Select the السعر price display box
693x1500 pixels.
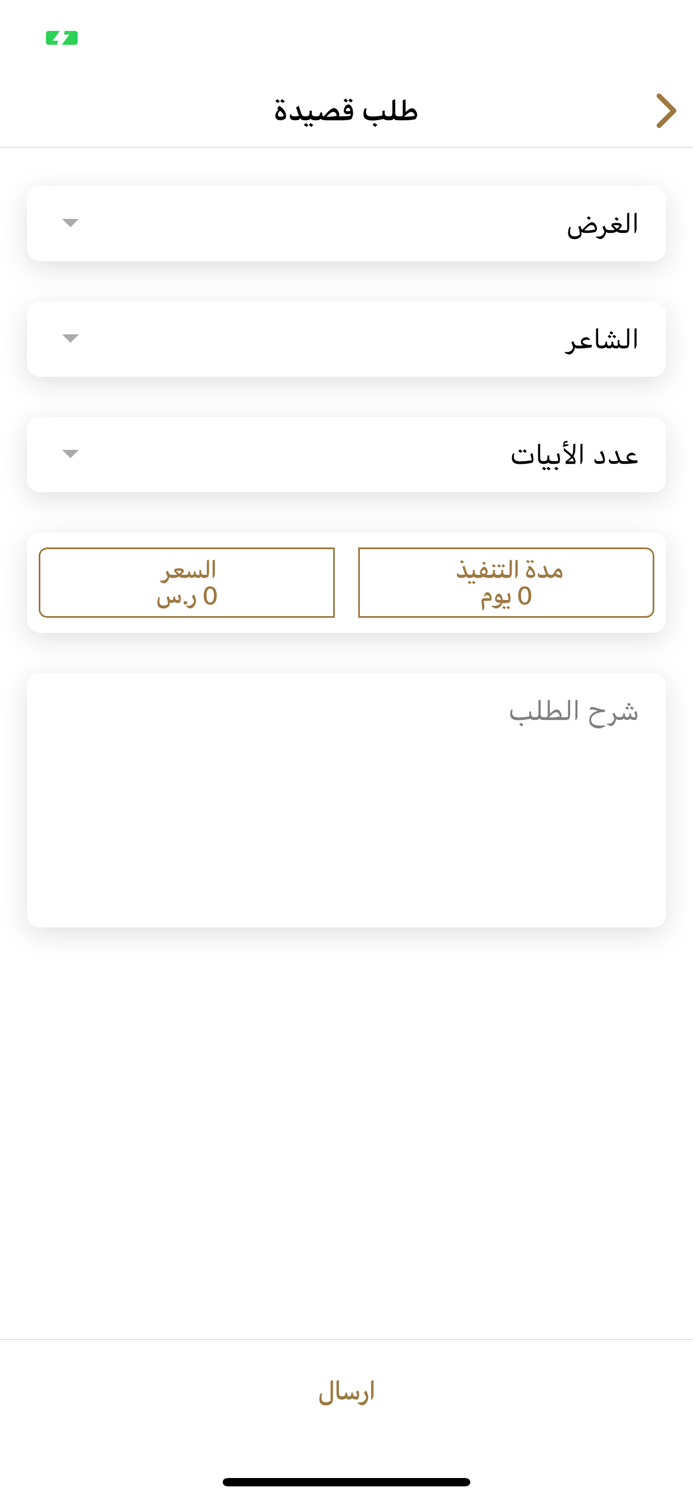coord(187,582)
